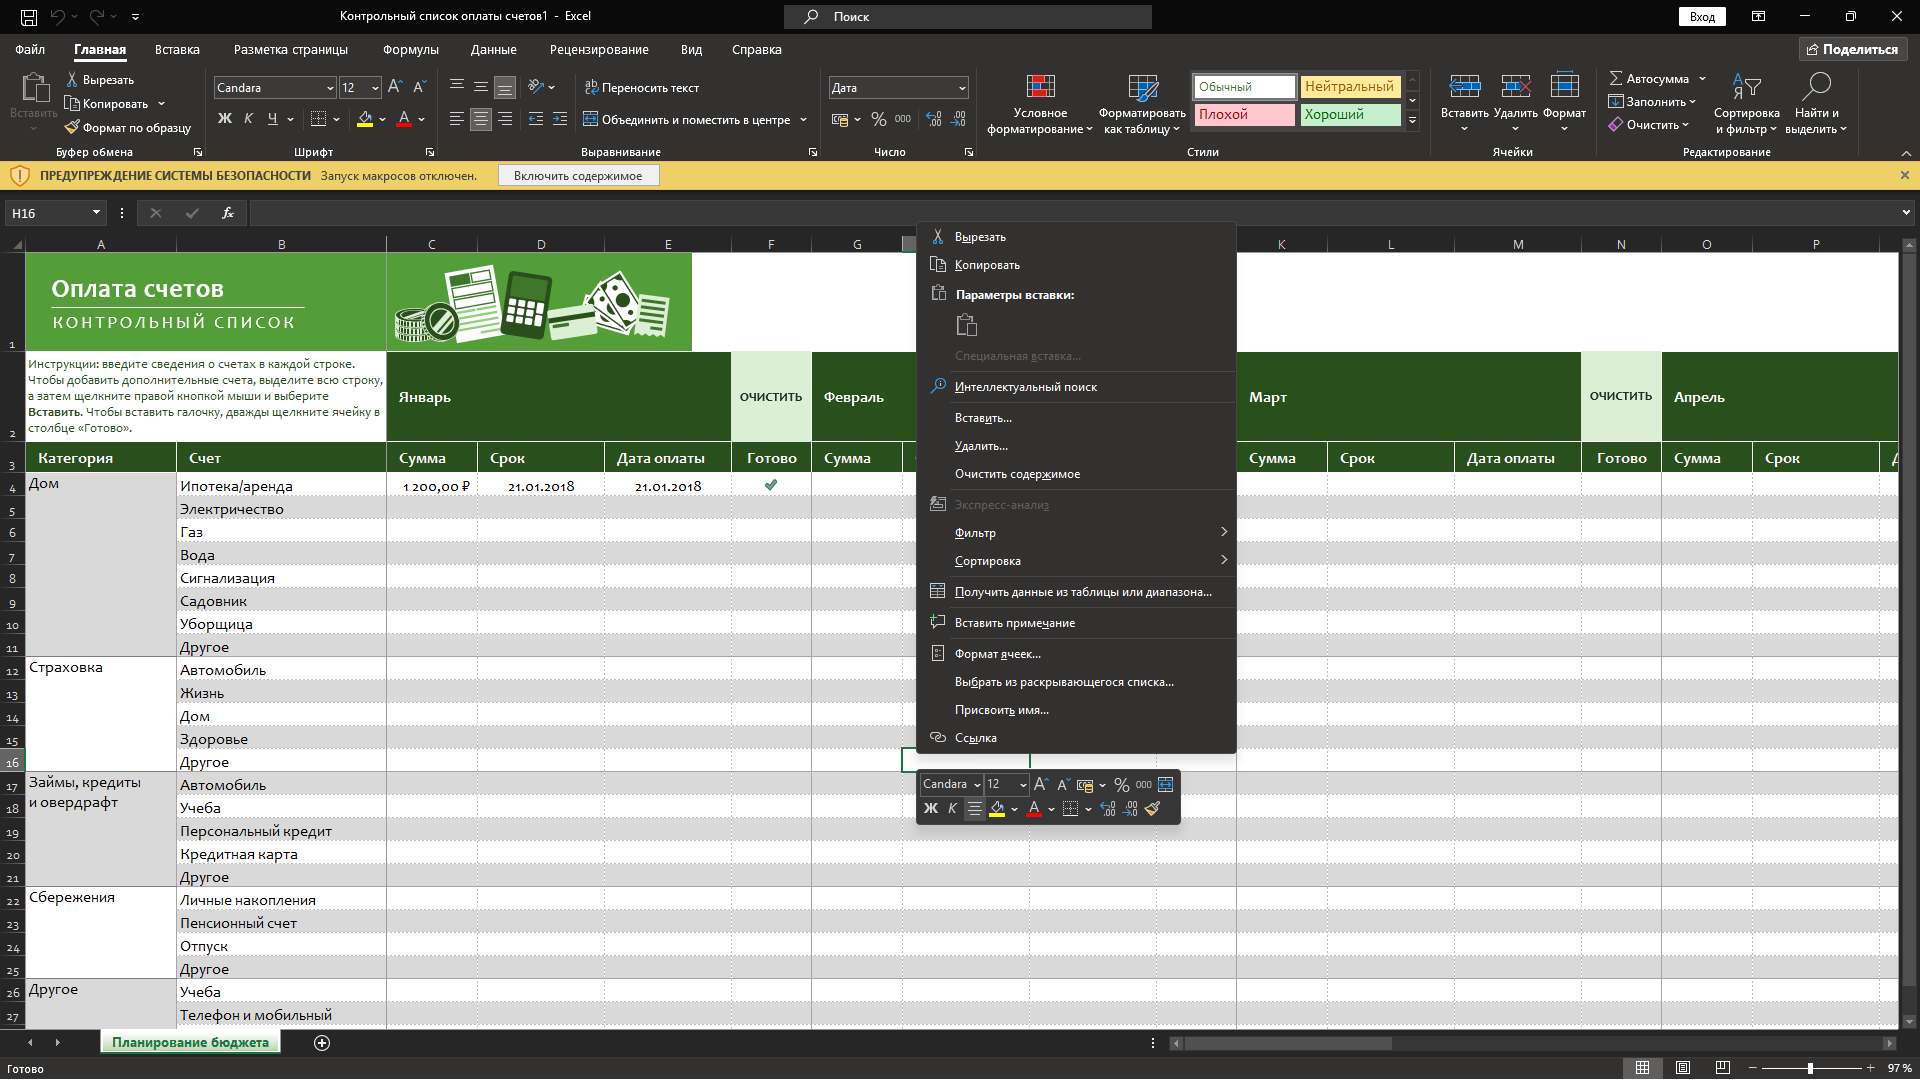The height and width of the screenshot is (1080, 1920).
Task: Open the Candara font name dropdown
Action: click(330, 88)
